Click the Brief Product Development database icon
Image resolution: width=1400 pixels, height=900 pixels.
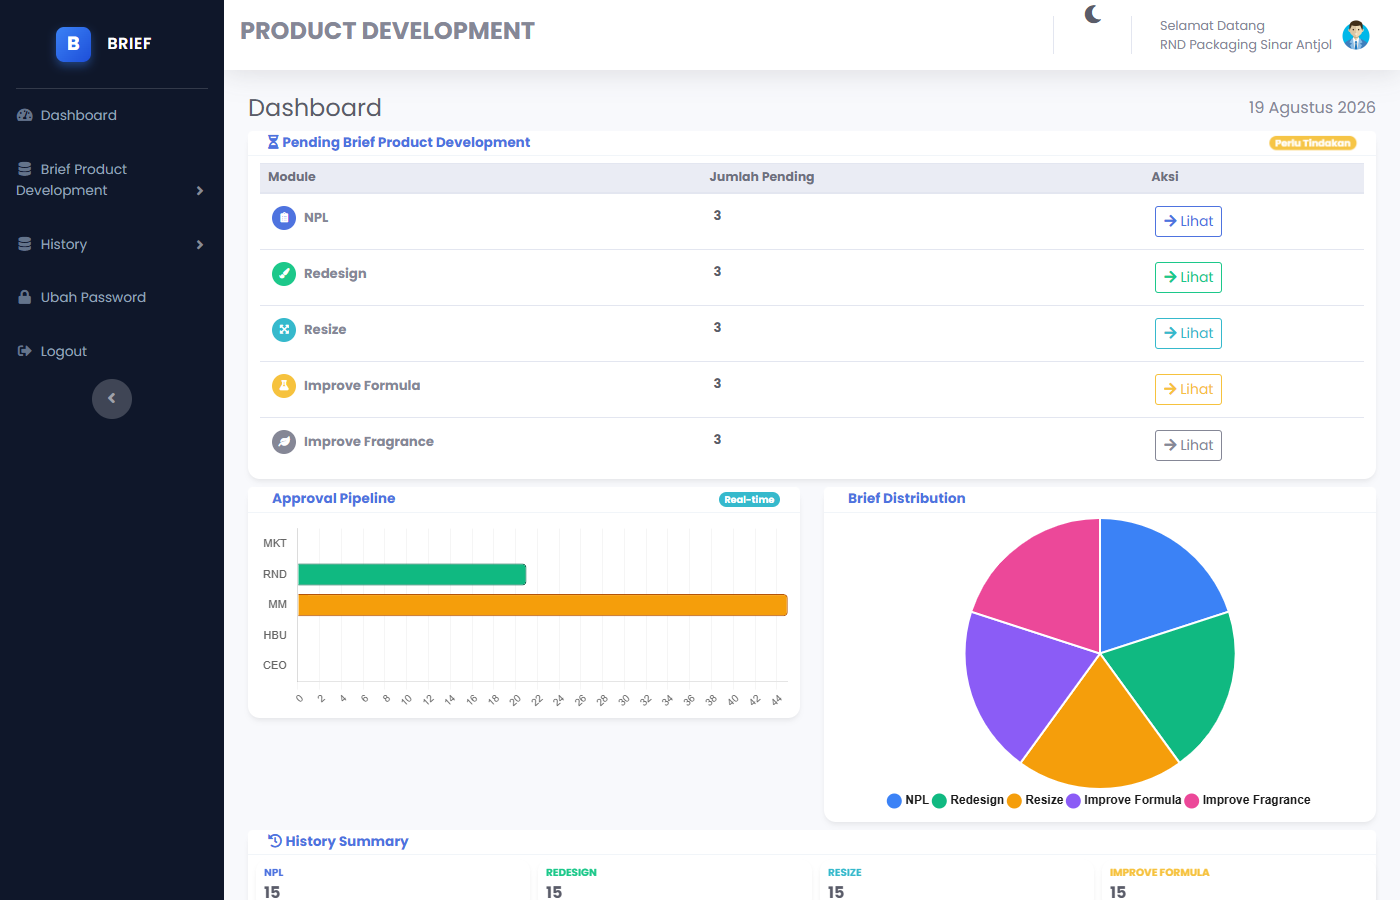click(25, 169)
